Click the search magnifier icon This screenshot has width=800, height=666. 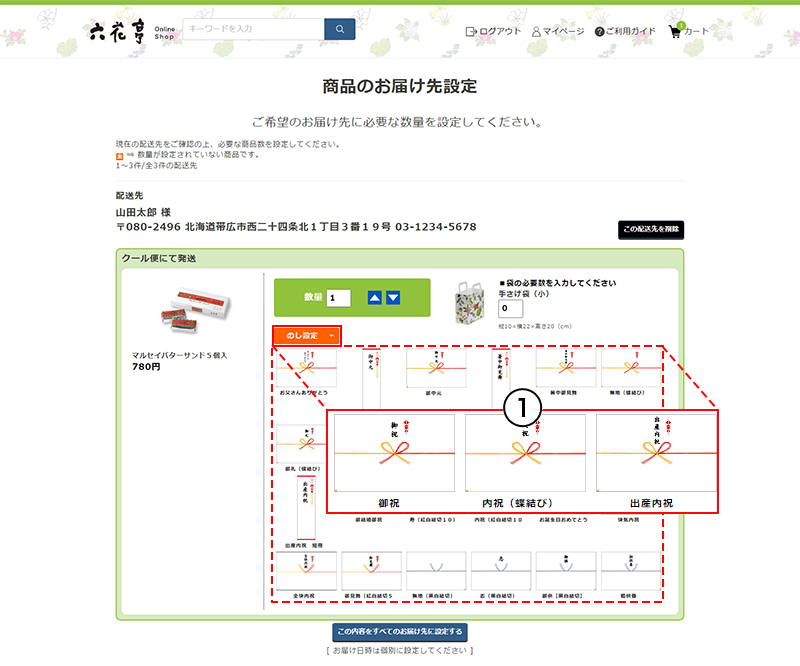pos(338,29)
